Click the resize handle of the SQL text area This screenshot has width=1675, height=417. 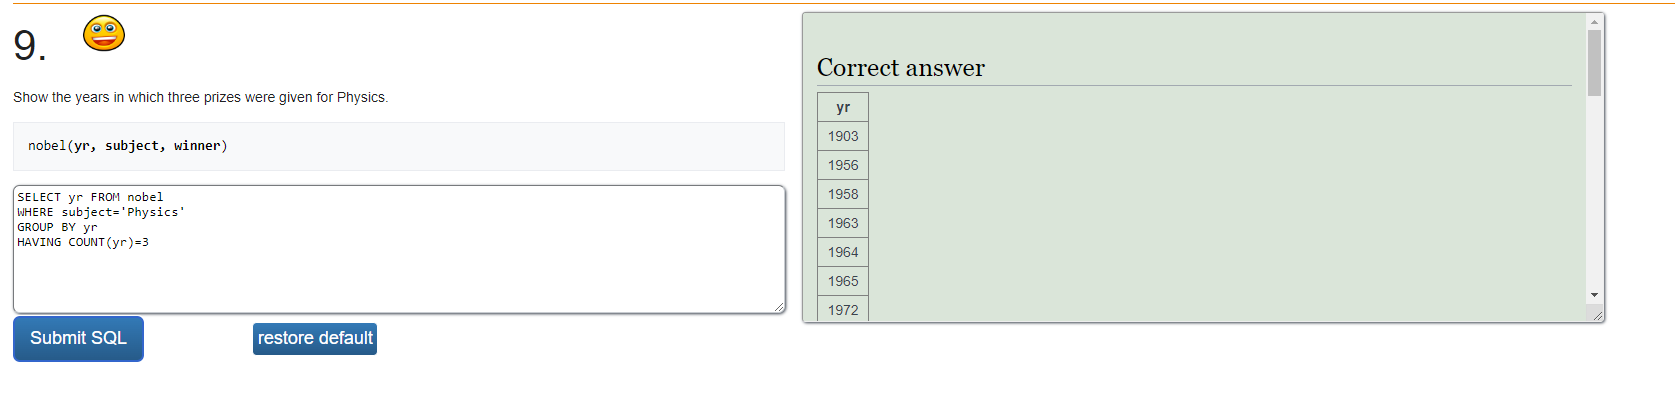tap(779, 307)
